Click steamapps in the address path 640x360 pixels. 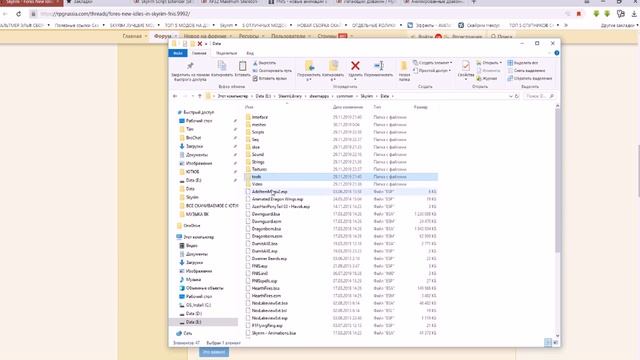(x=319, y=96)
